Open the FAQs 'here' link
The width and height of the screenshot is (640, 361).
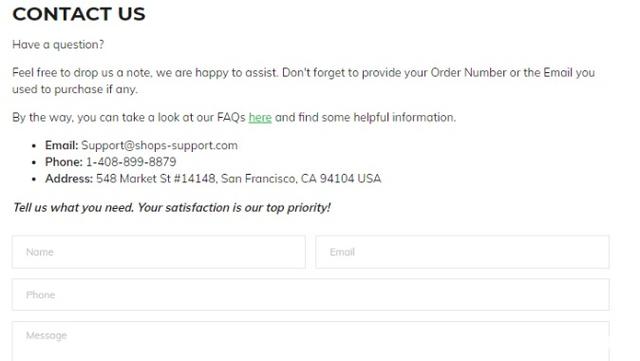260,118
